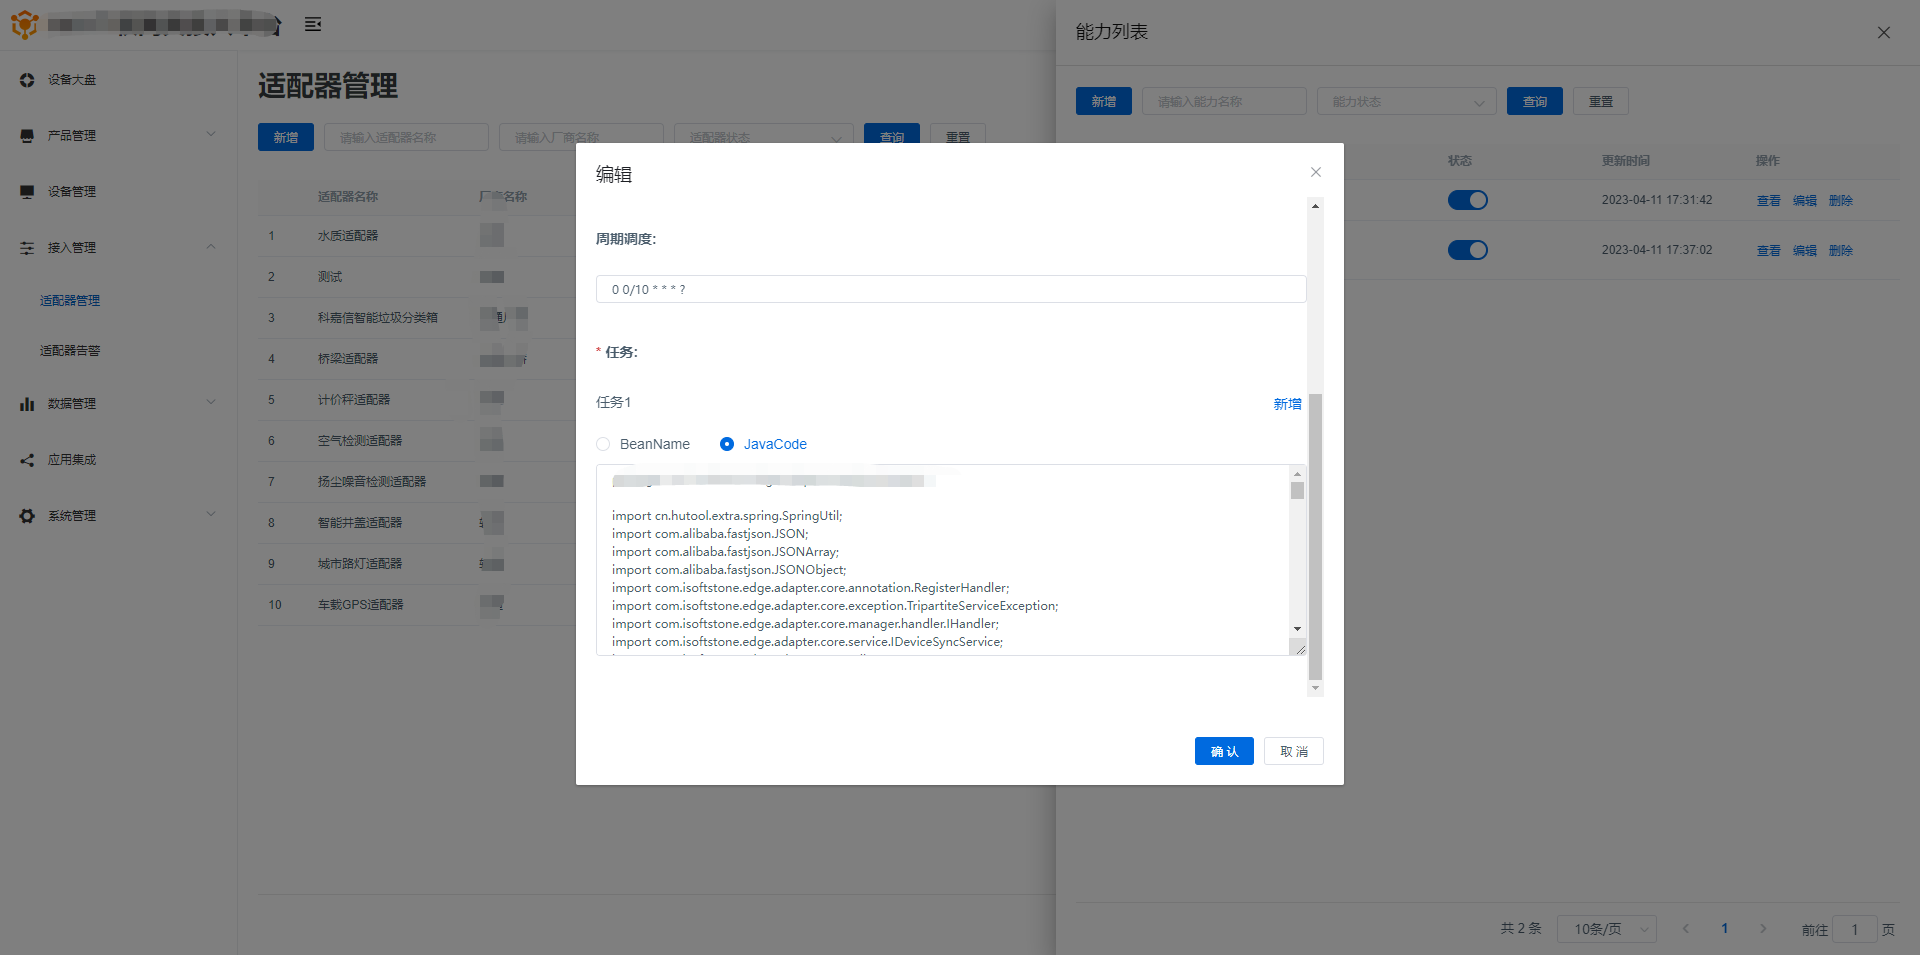1920x955 pixels.
Task: Click the sidebar collapse menu icon
Action: 313,24
